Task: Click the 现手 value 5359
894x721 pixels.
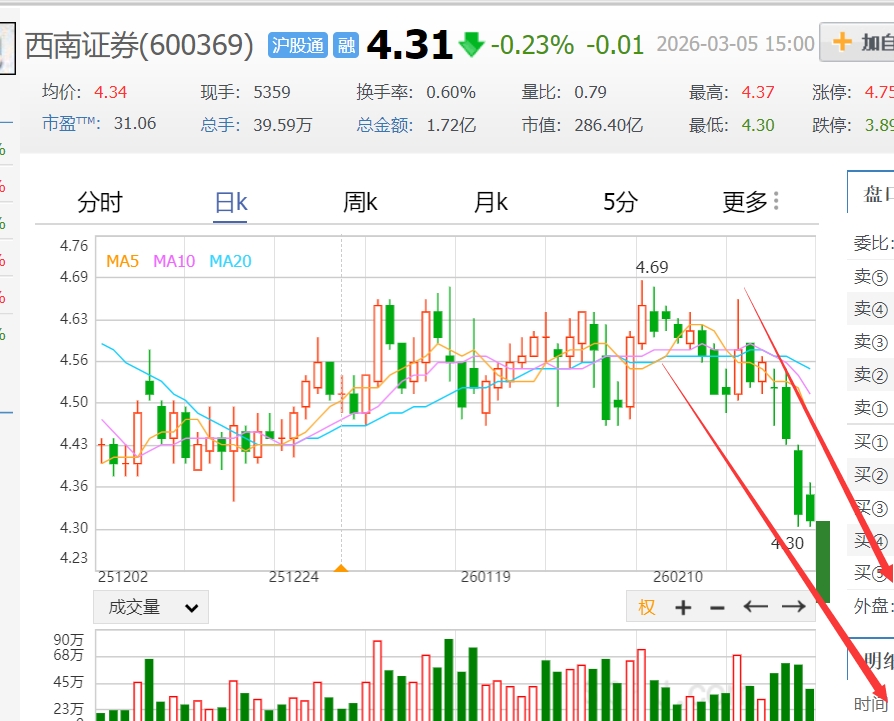Action: click(272, 92)
